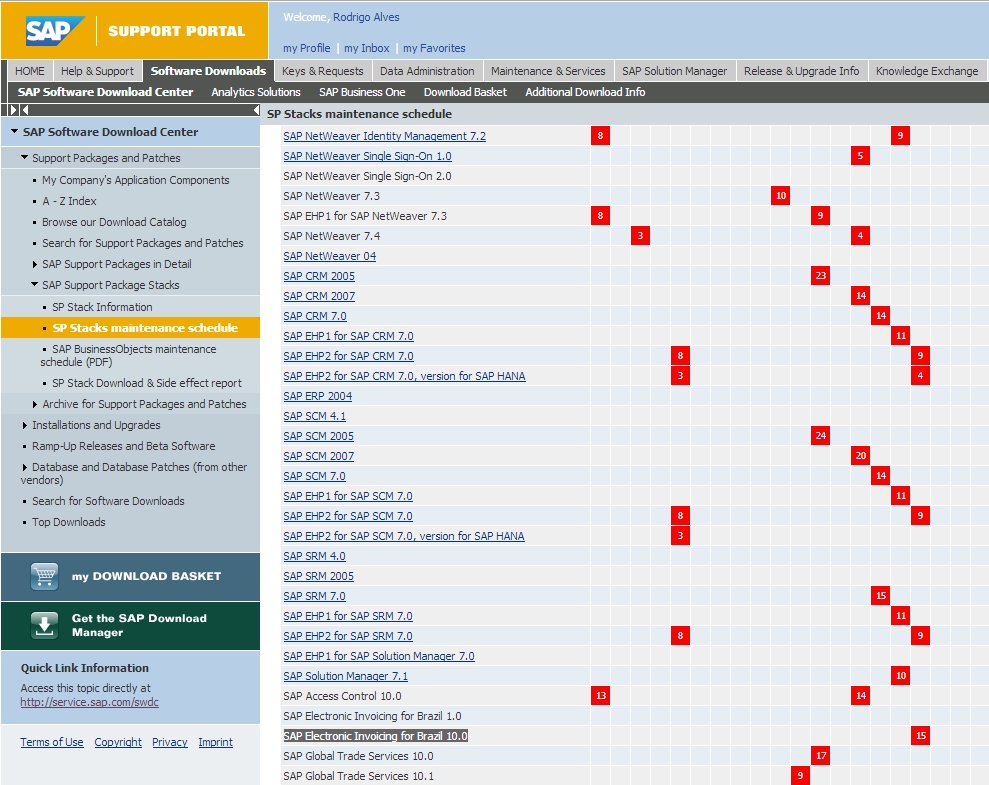Open Analytics Solutions submenu
Image resolution: width=989 pixels, height=785 pixels.
click(255, 92)
